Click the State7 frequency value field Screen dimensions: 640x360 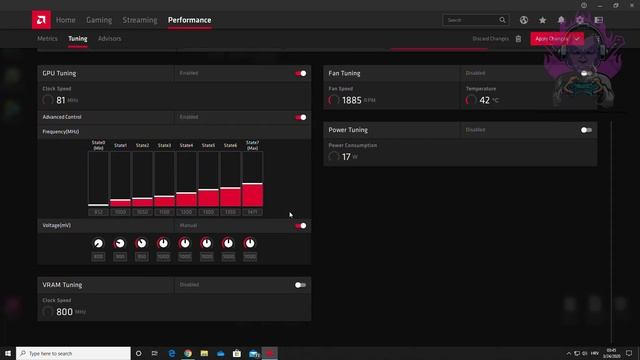253,212
